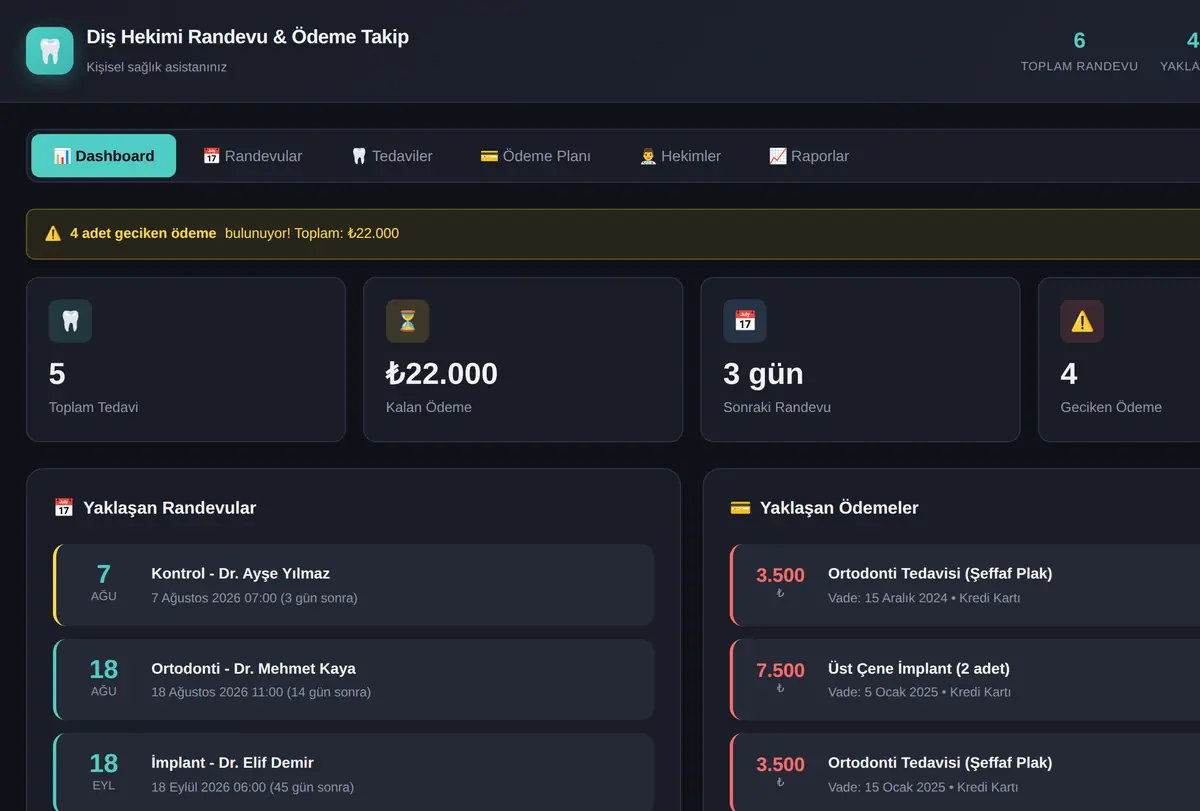
Task: Open Ortodonti appointment with Dr. Mehmet Kaya
Action: pyautogui.click(x=353, y=679)
